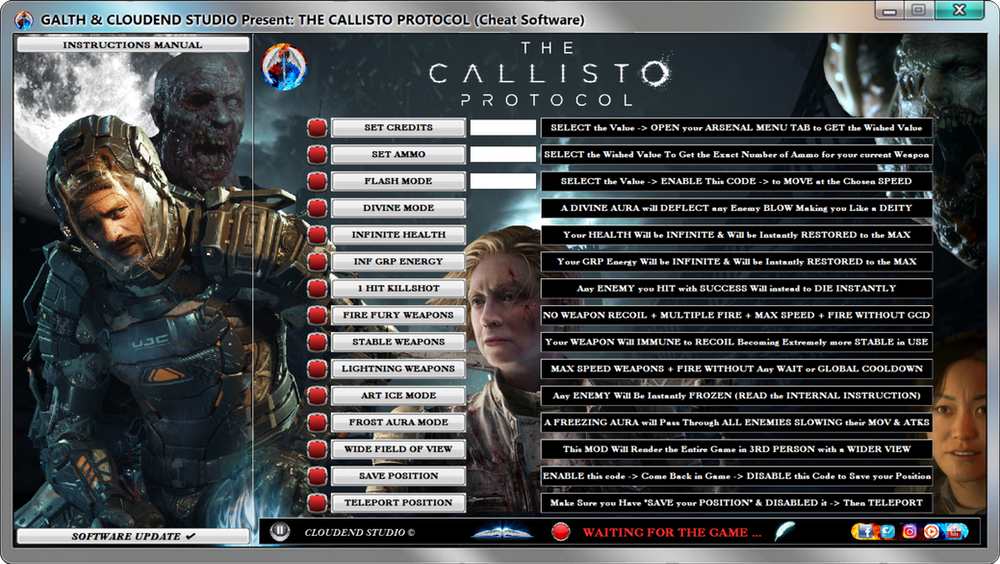Toggle the red light next to SET CREDITS
Screen dimensions: 1000x564
[x=317, y=128]
